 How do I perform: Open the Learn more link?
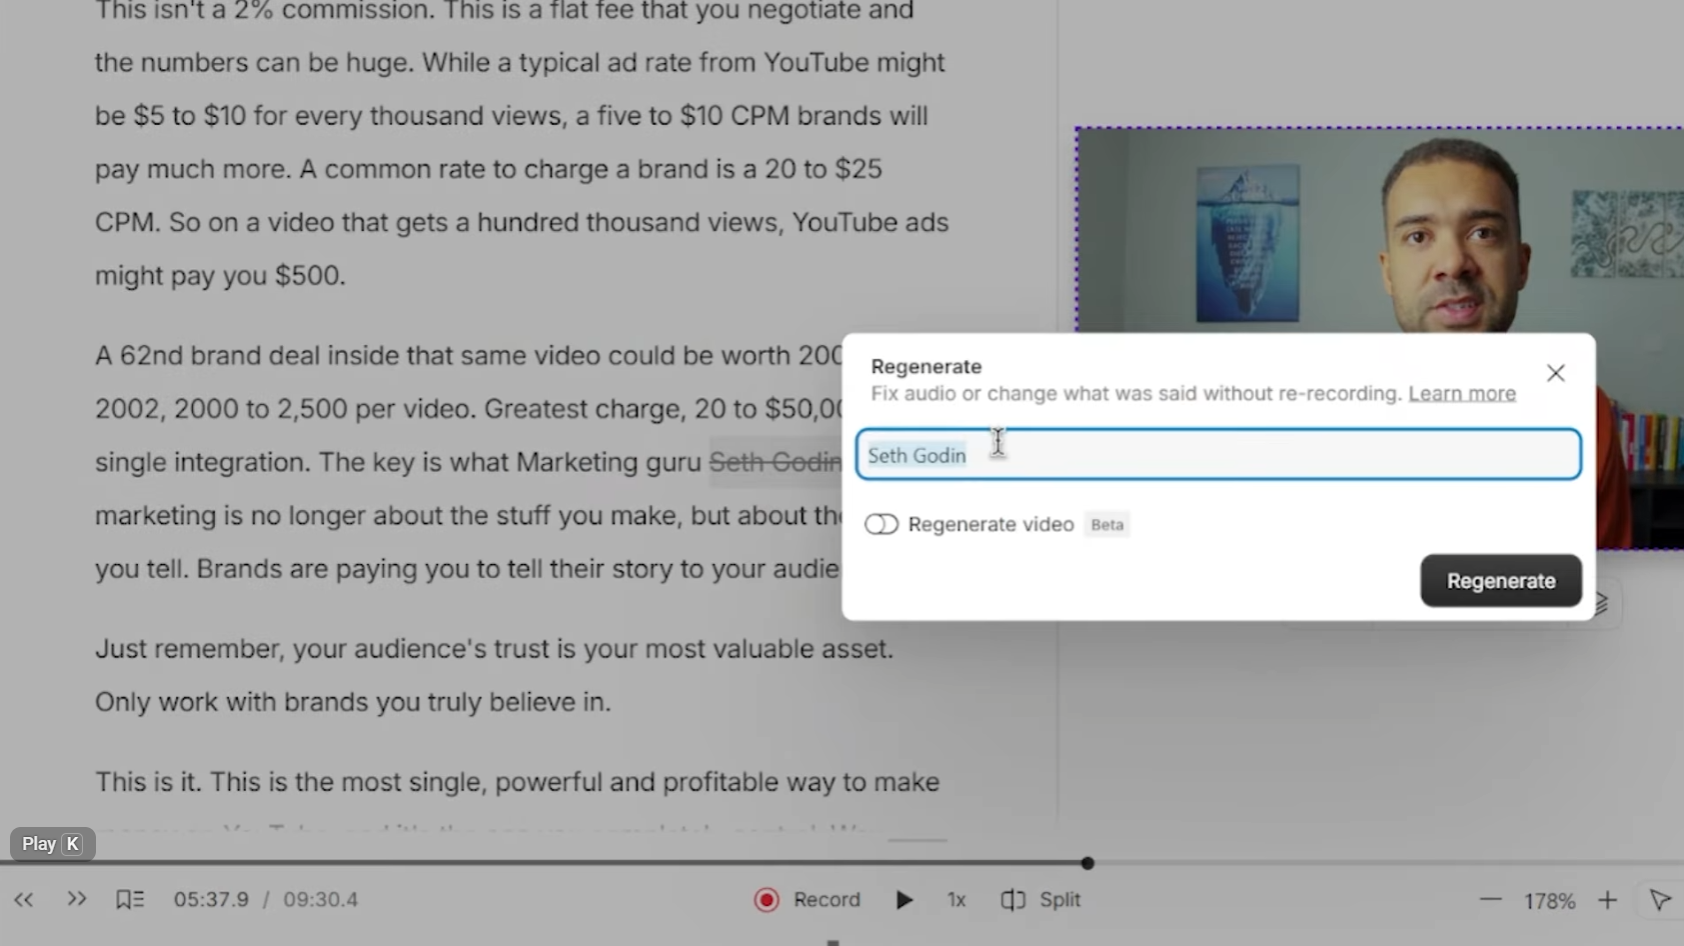click(x=1462, y=393)
